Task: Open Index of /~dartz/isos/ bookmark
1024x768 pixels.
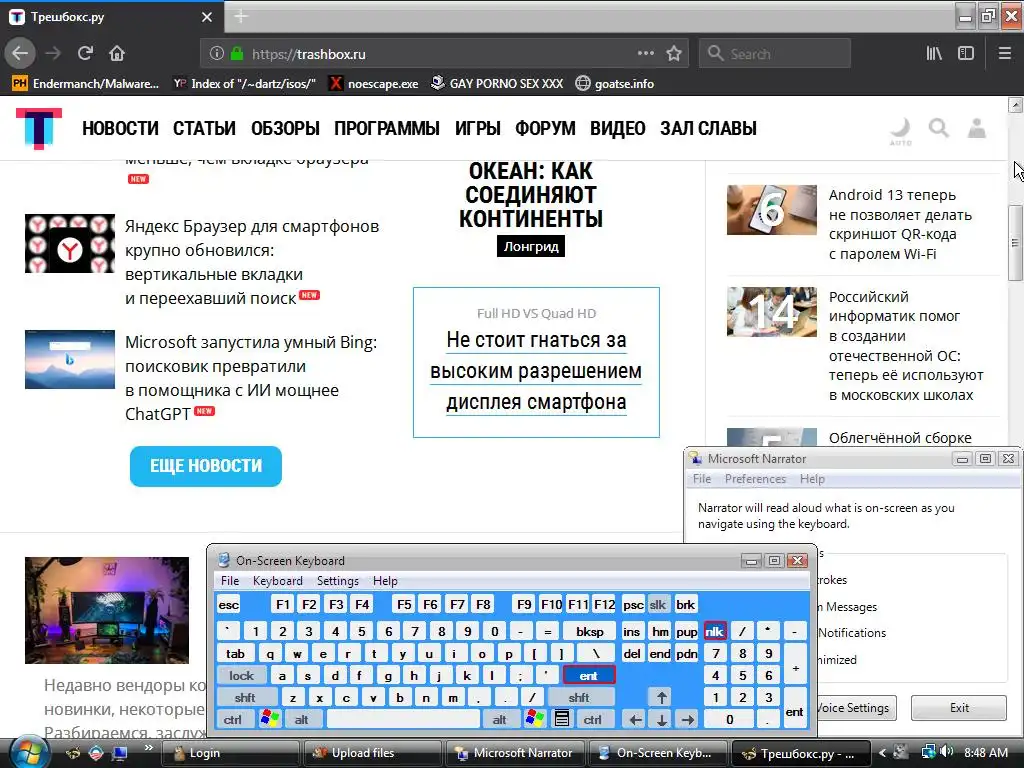Action: point(245,84)
